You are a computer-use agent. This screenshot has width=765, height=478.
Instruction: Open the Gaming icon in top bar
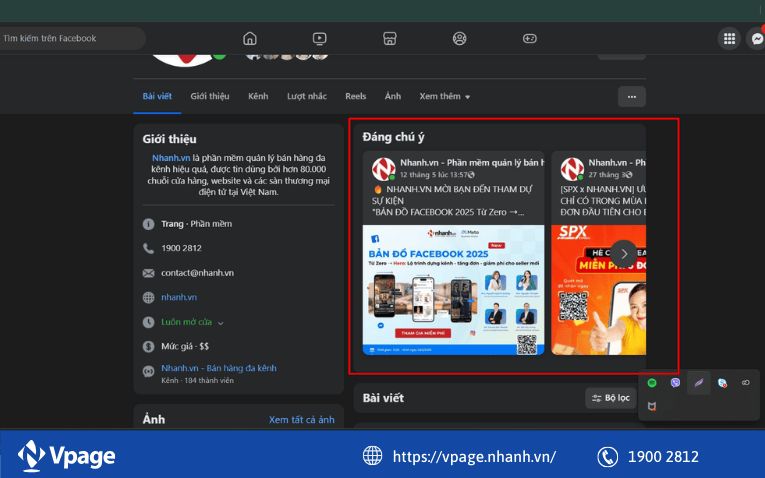tap(530, 39)
